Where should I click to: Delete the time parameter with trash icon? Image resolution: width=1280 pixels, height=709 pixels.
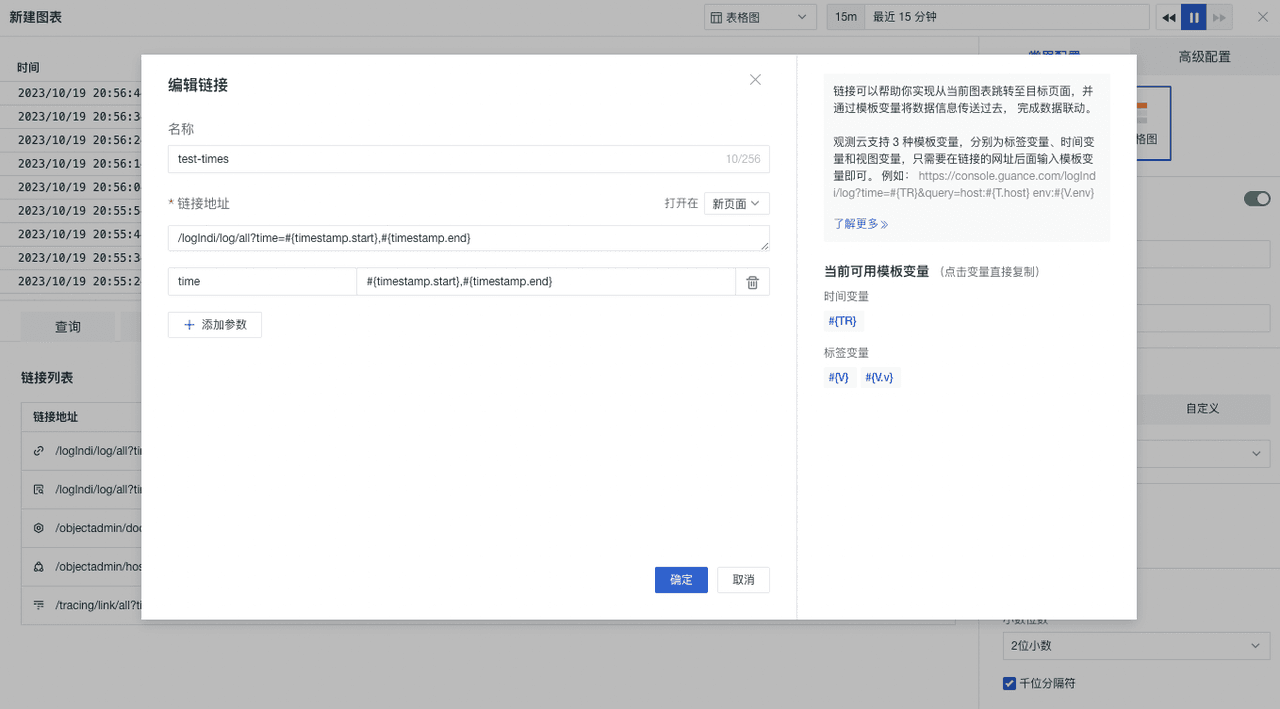pos(752,282)
